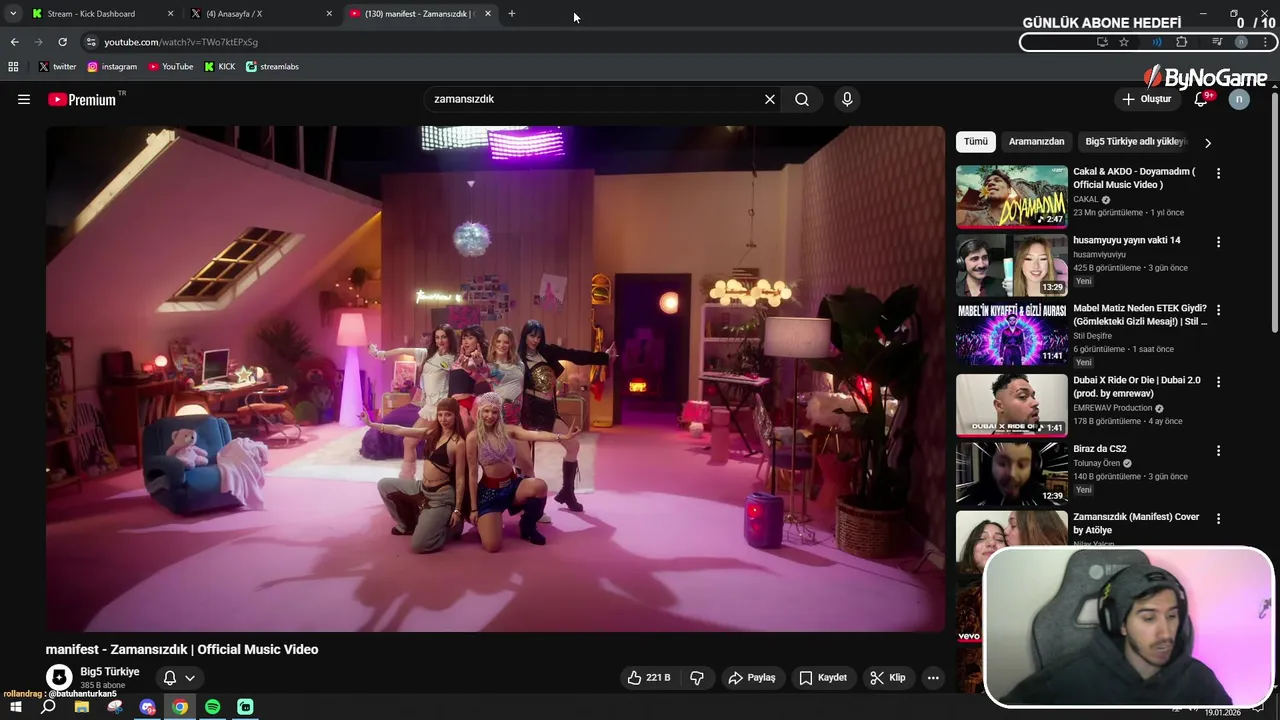1280x720 pixels.
Task: Open Dubai X Ride Or Die video title
Action: click(x=1137, y=387)
